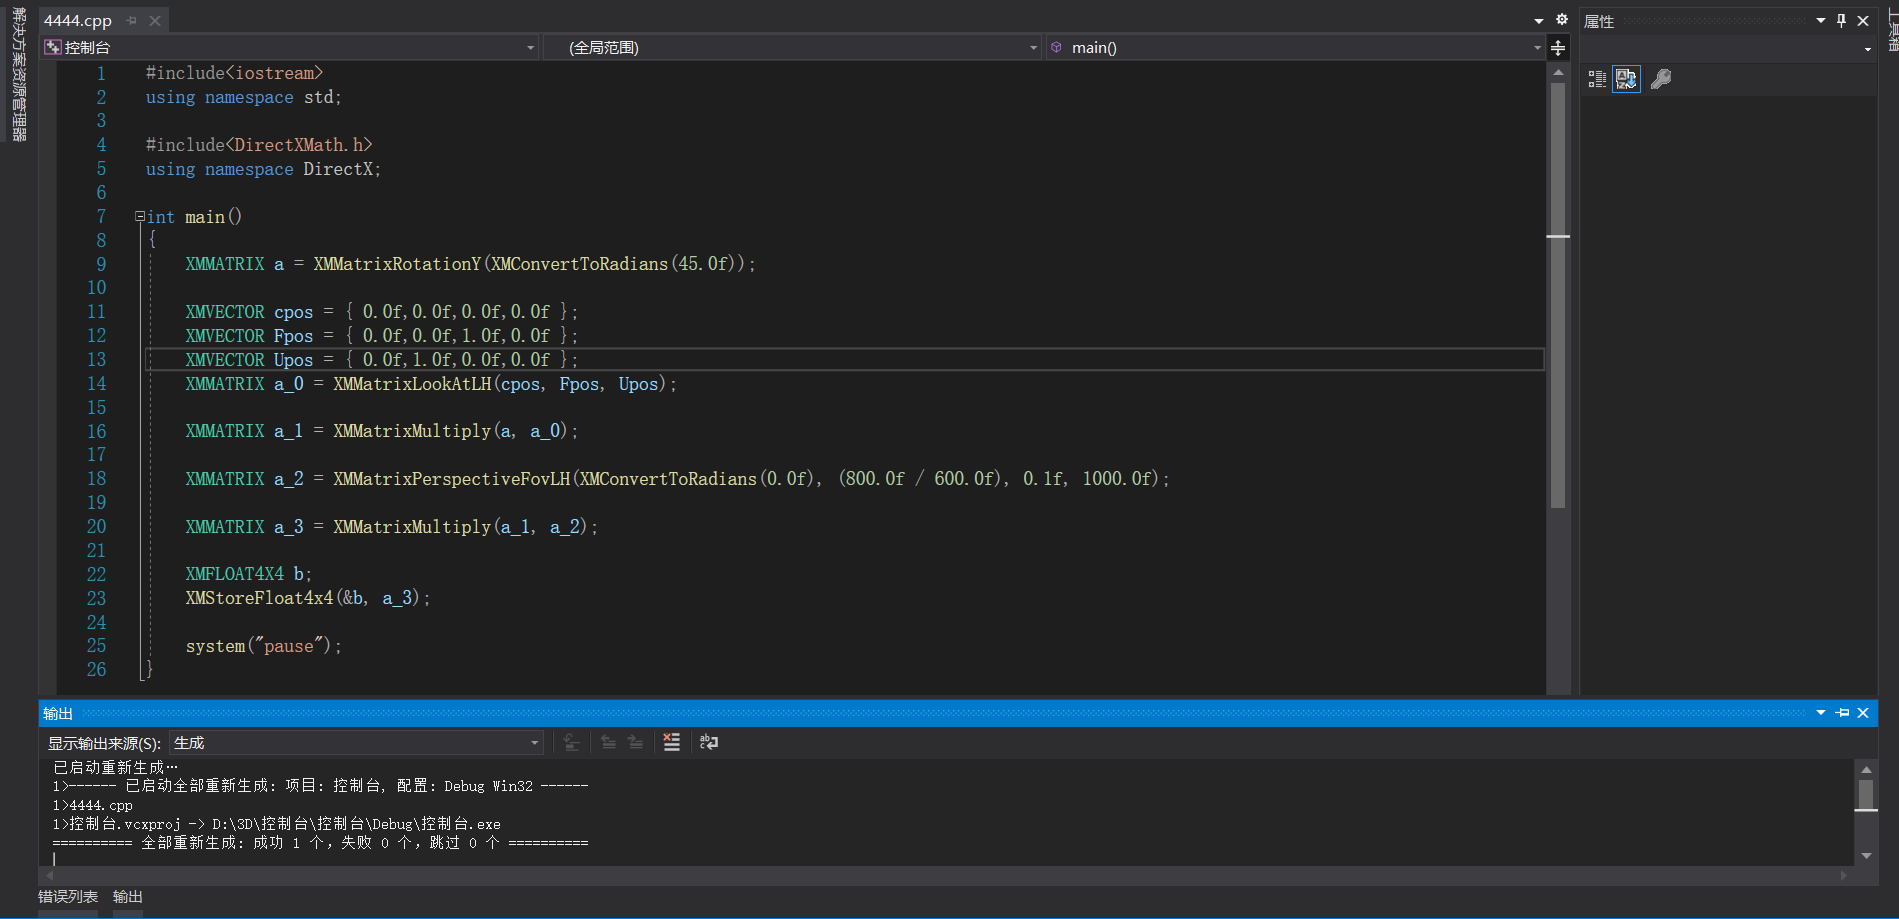Image resolution: width=1899 pixels, height=919 pixels.
Task: Click line number 9 in gutter
Action: 101,264
